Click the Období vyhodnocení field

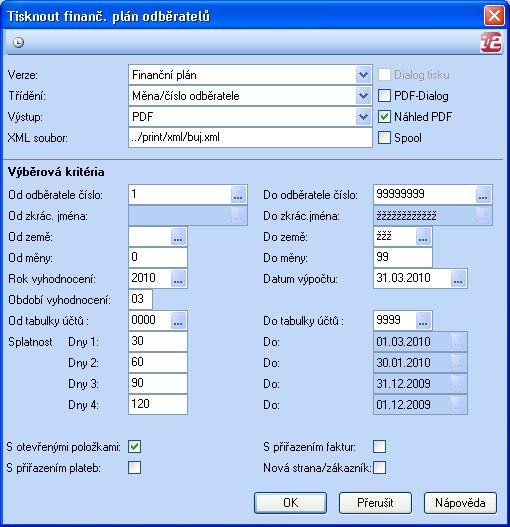(140, 299)
